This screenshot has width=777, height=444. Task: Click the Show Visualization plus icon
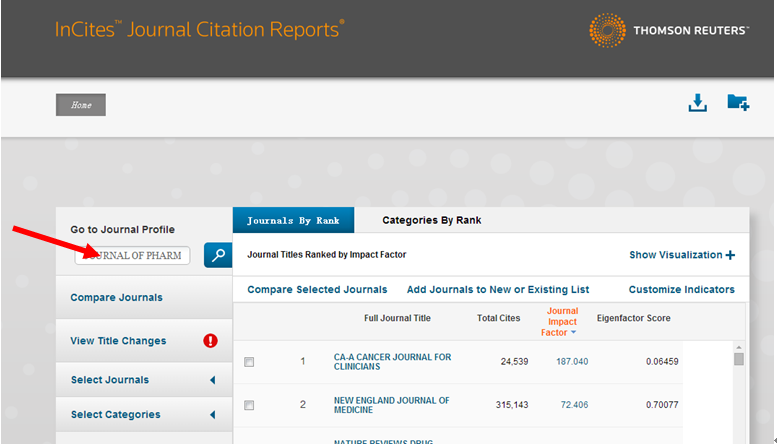(x=730, y=255)
